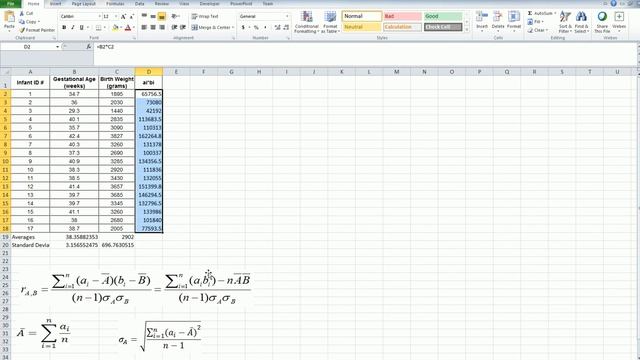Apply accounting dollar number format
This screenshot has height=360, width=640.
click(243, 27)
